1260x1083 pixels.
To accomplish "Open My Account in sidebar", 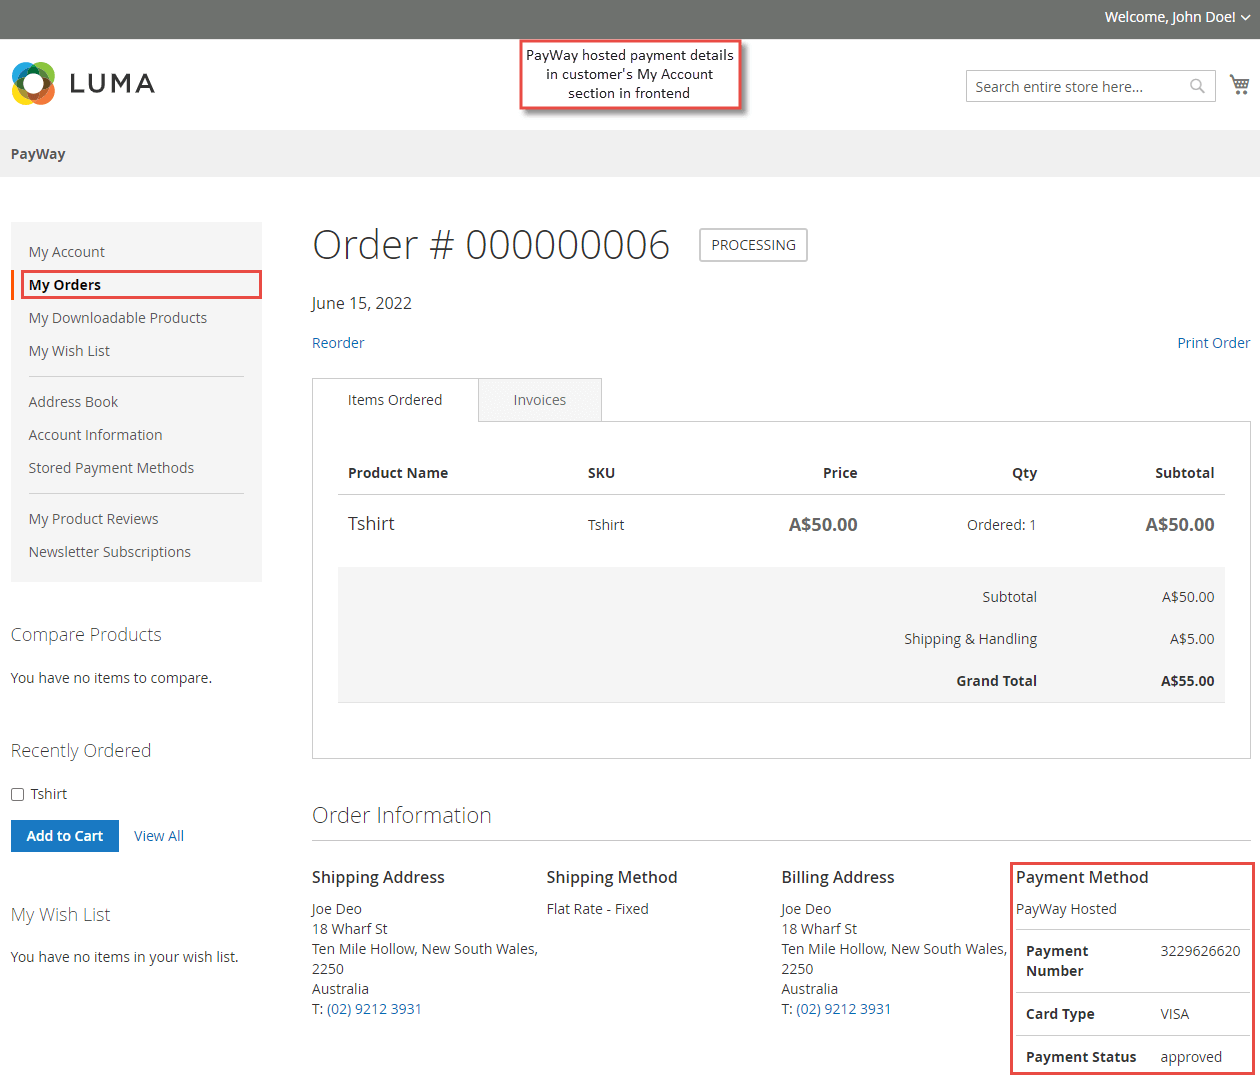I will [x=67, y=252].
